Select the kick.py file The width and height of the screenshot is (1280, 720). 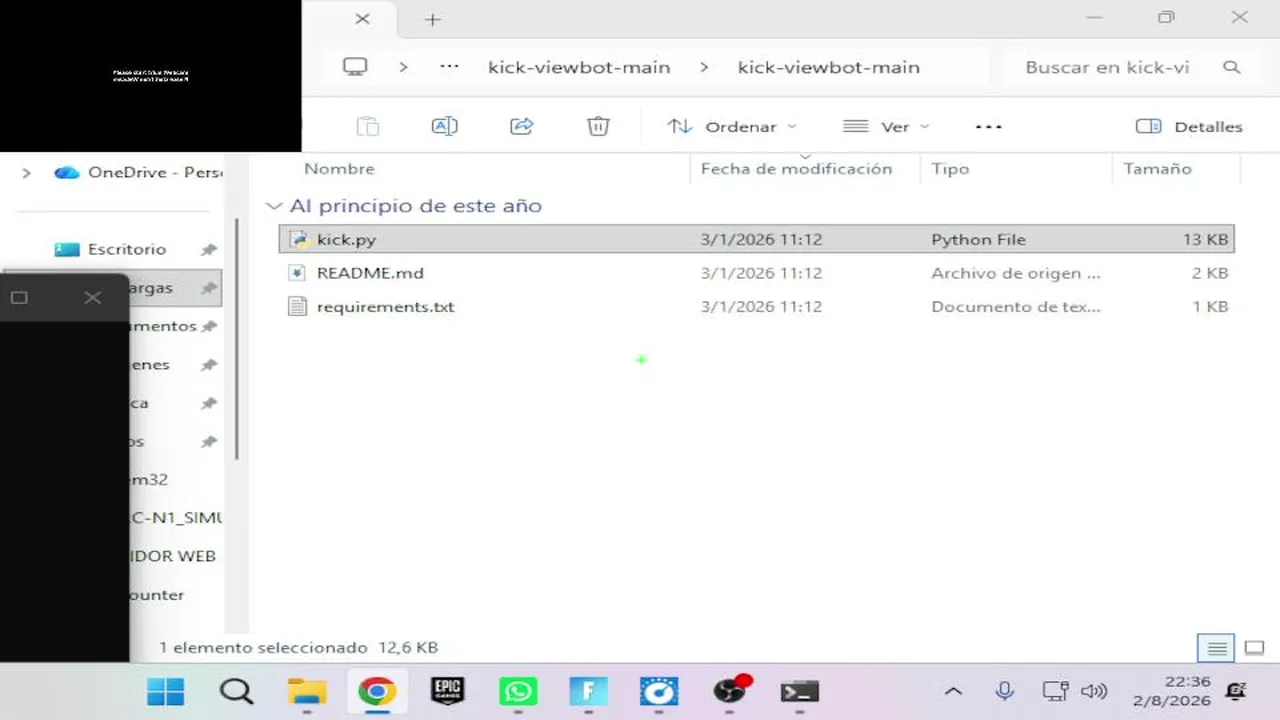click(x=756, y=239)
